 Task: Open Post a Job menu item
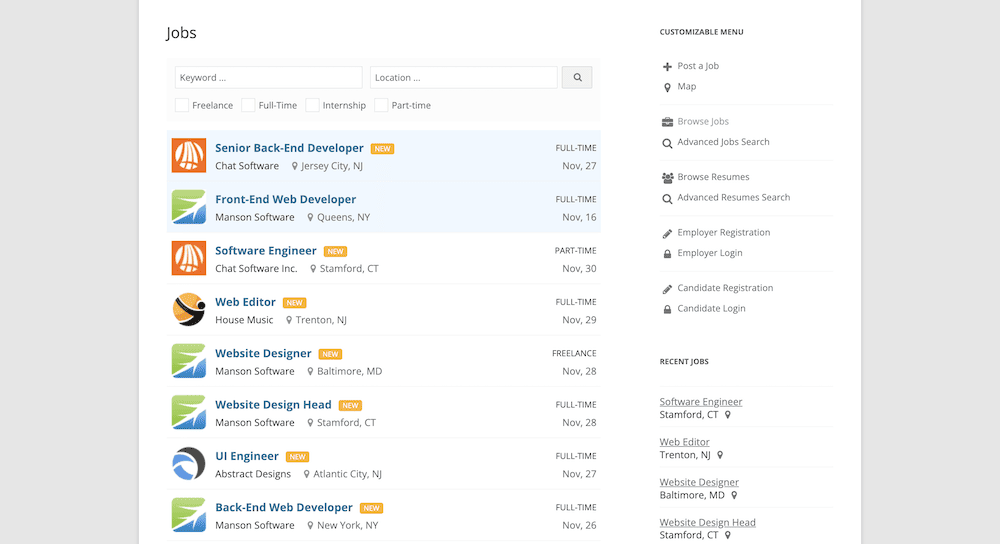click(698, 66)
